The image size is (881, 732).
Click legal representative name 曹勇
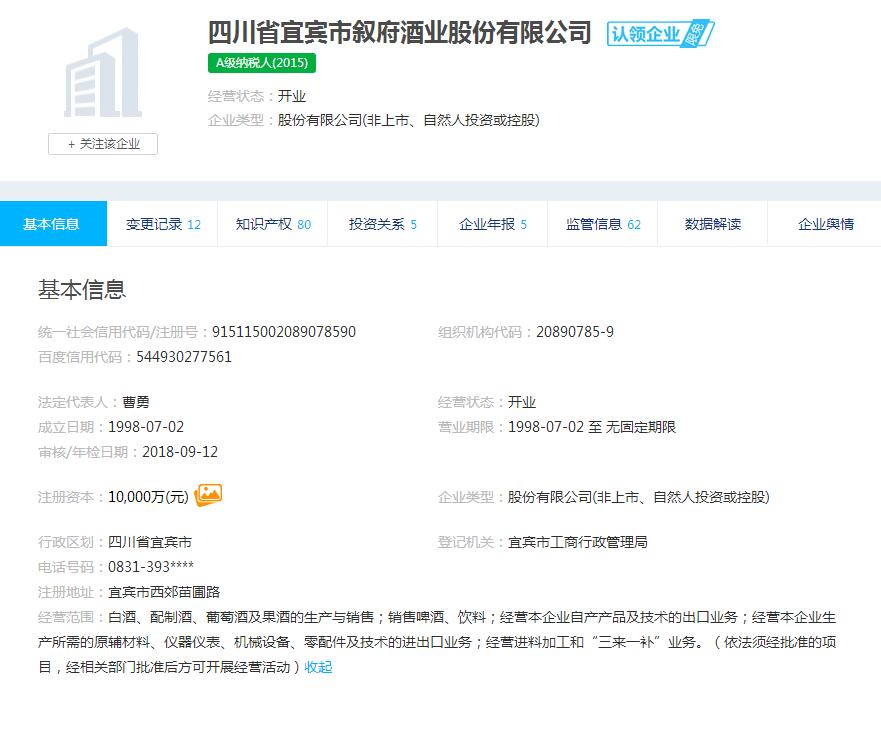[x=136, y=402]
